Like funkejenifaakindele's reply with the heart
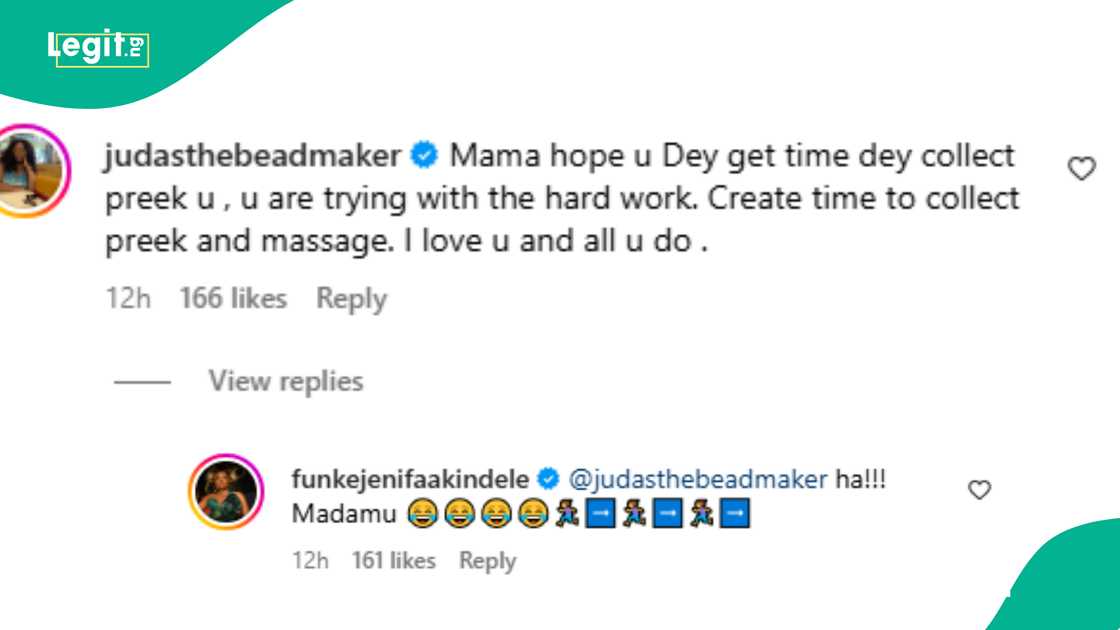 click(x=980, y=490)
